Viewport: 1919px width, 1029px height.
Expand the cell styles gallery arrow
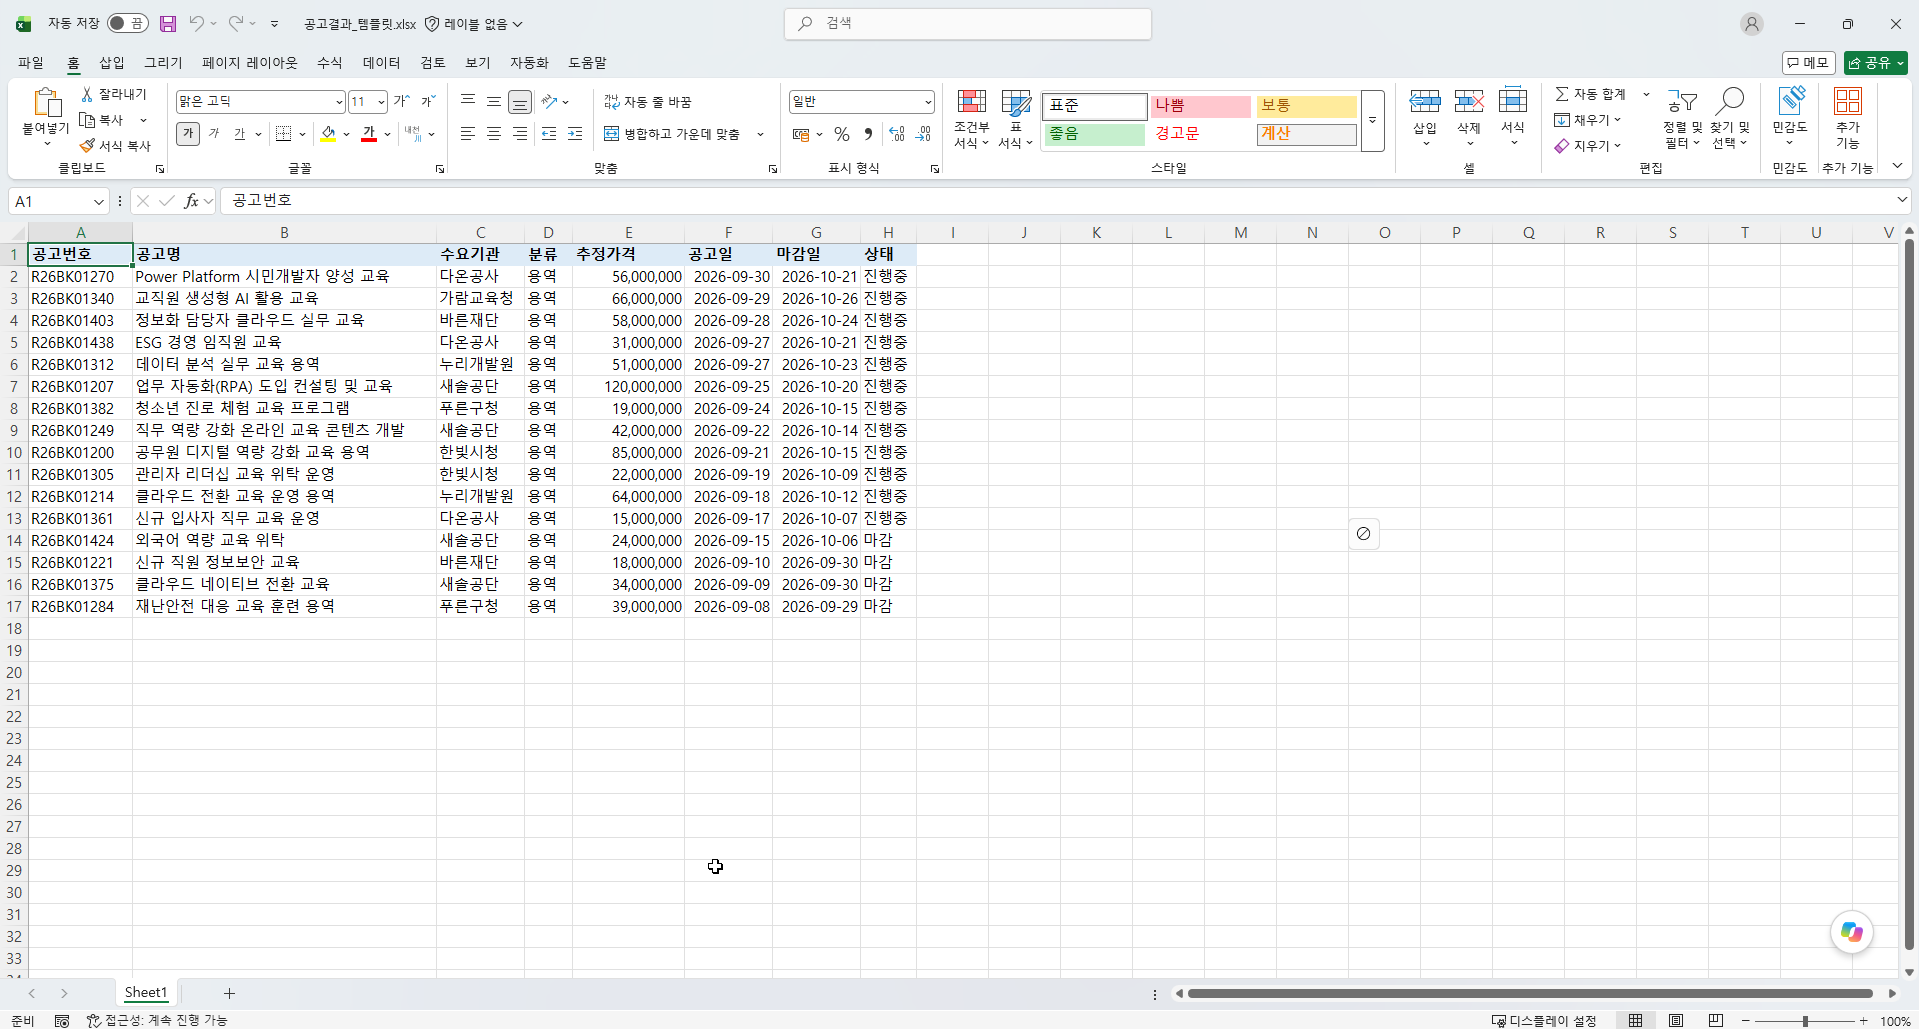click(1373, 120)
